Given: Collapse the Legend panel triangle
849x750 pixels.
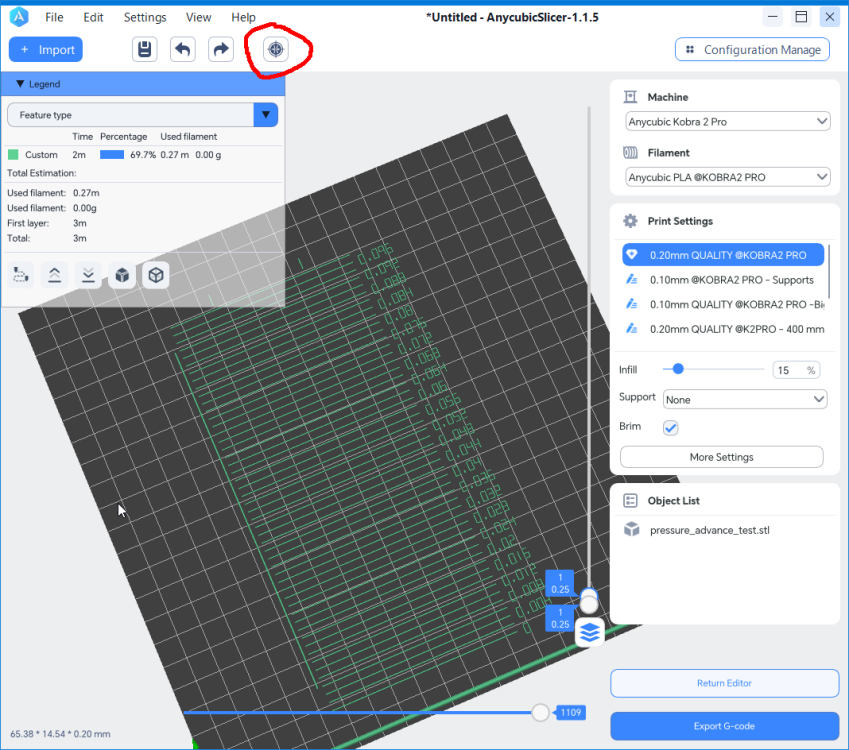Looking at the screenshot, I should [x=20, y=84].
